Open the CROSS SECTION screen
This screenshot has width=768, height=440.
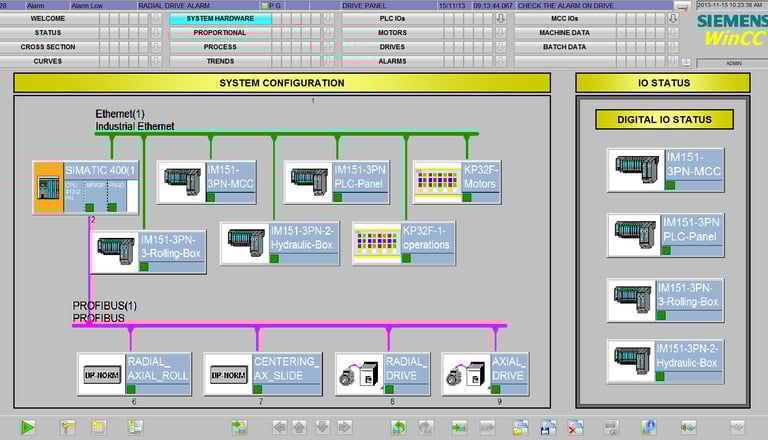[48, 47]
